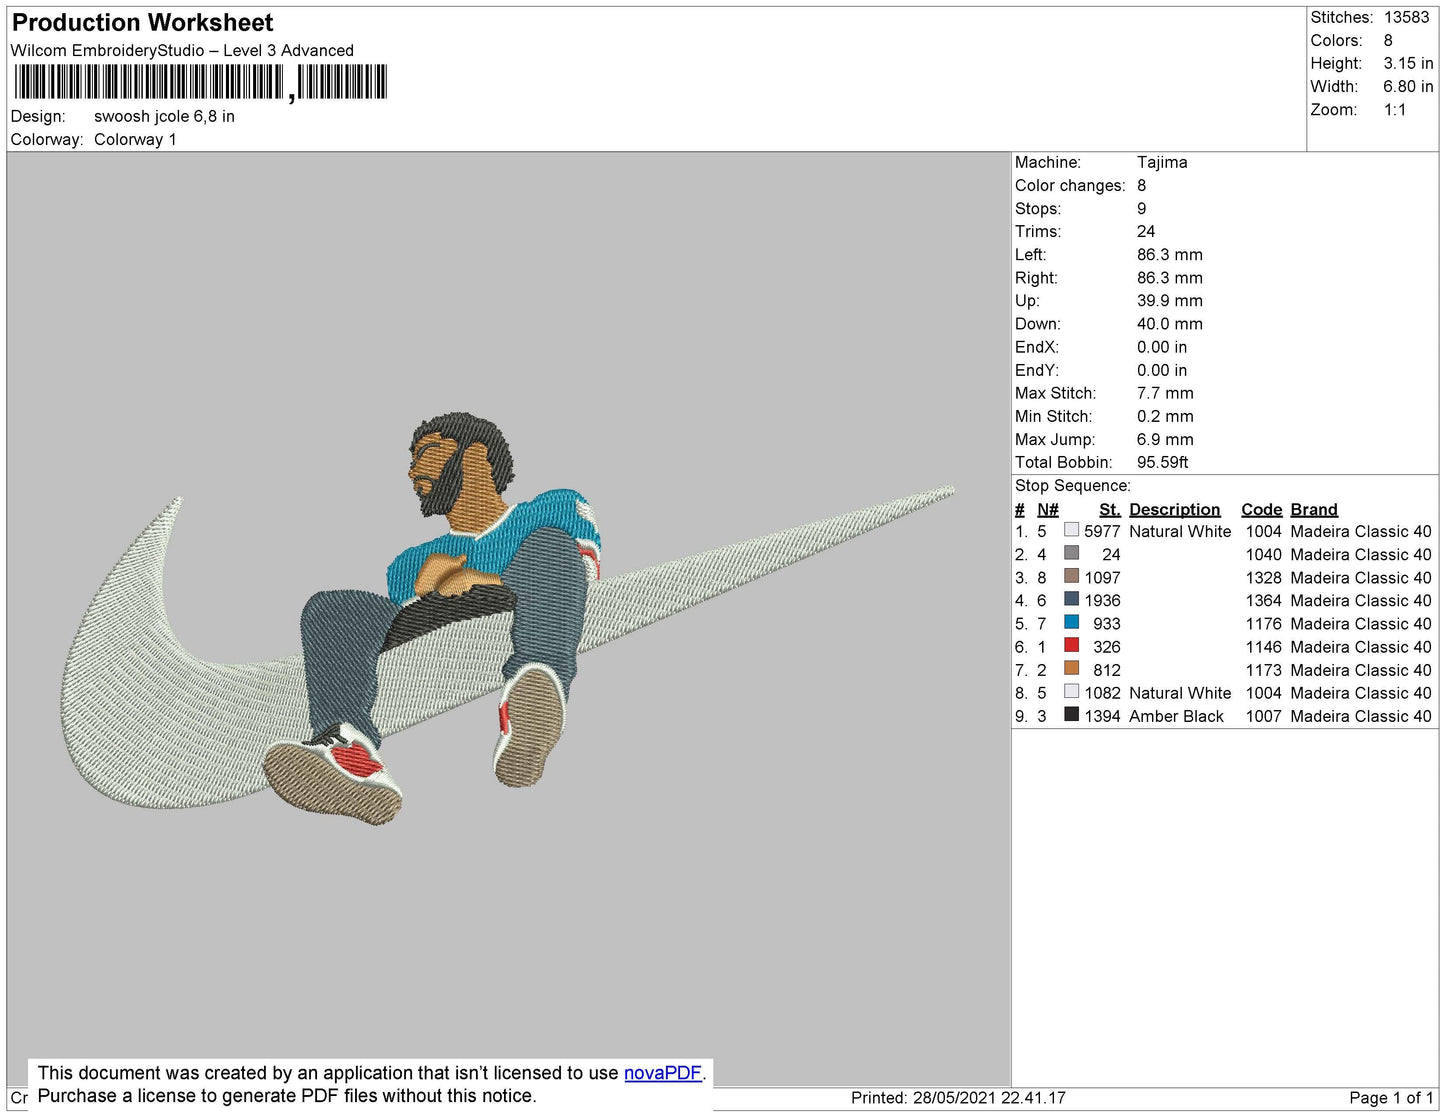
Task: Click the Width value 6.80 in
Action: 1408,87
